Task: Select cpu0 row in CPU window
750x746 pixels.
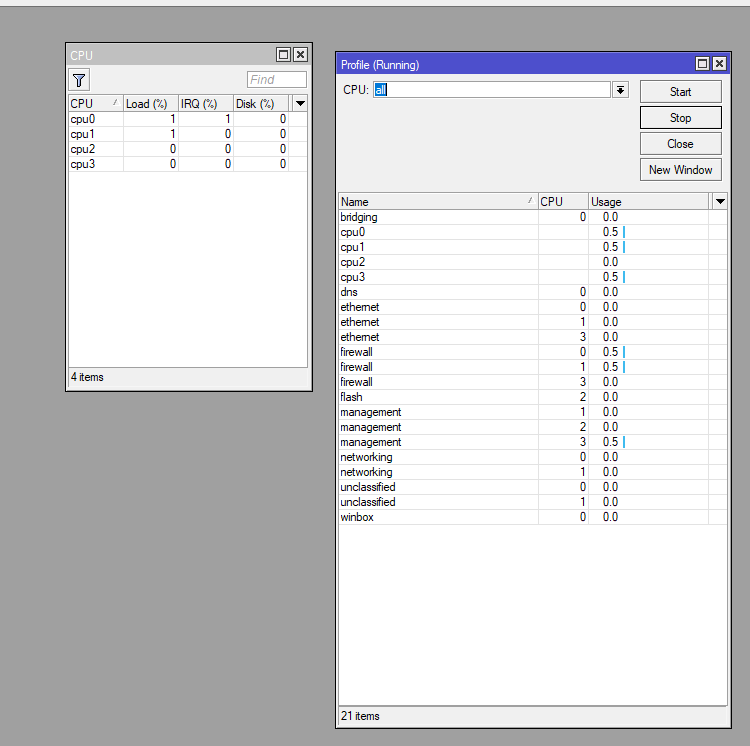Action: click(x=188, y=119)
